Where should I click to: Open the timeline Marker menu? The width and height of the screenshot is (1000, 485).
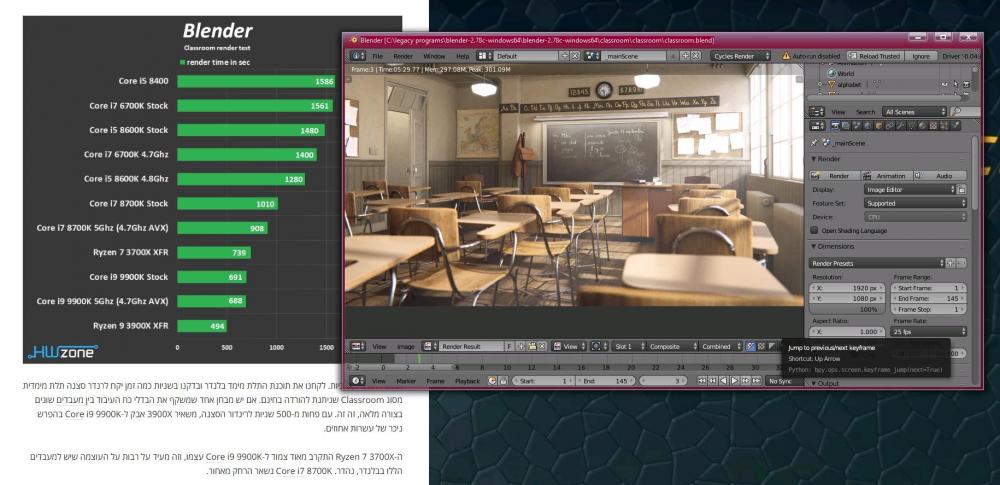(x=406, y=380)
